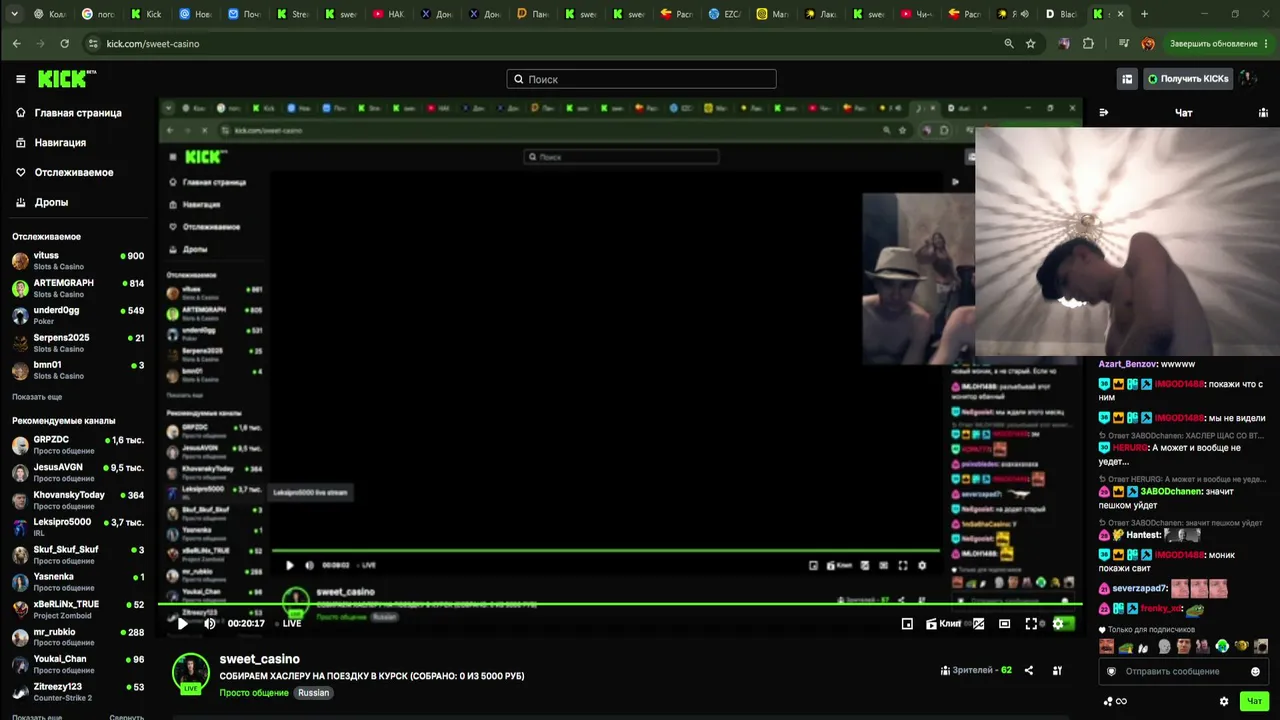Open the Kick user avatar menu
Viewport: 1280px width, 720px height.
click(1248, 79)
